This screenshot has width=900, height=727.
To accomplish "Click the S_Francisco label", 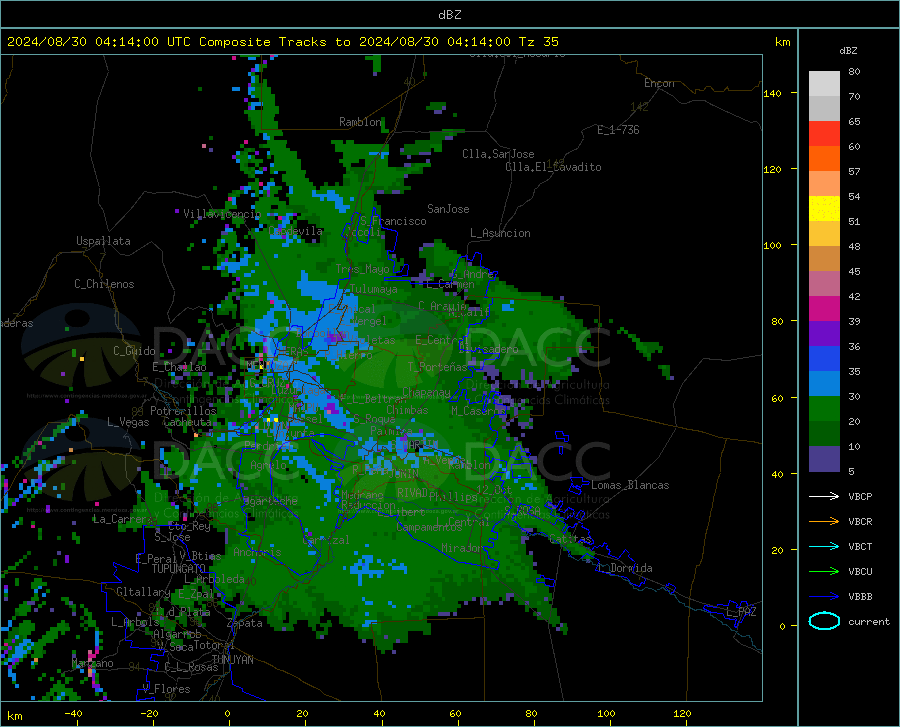I will (x=393, y=221).
